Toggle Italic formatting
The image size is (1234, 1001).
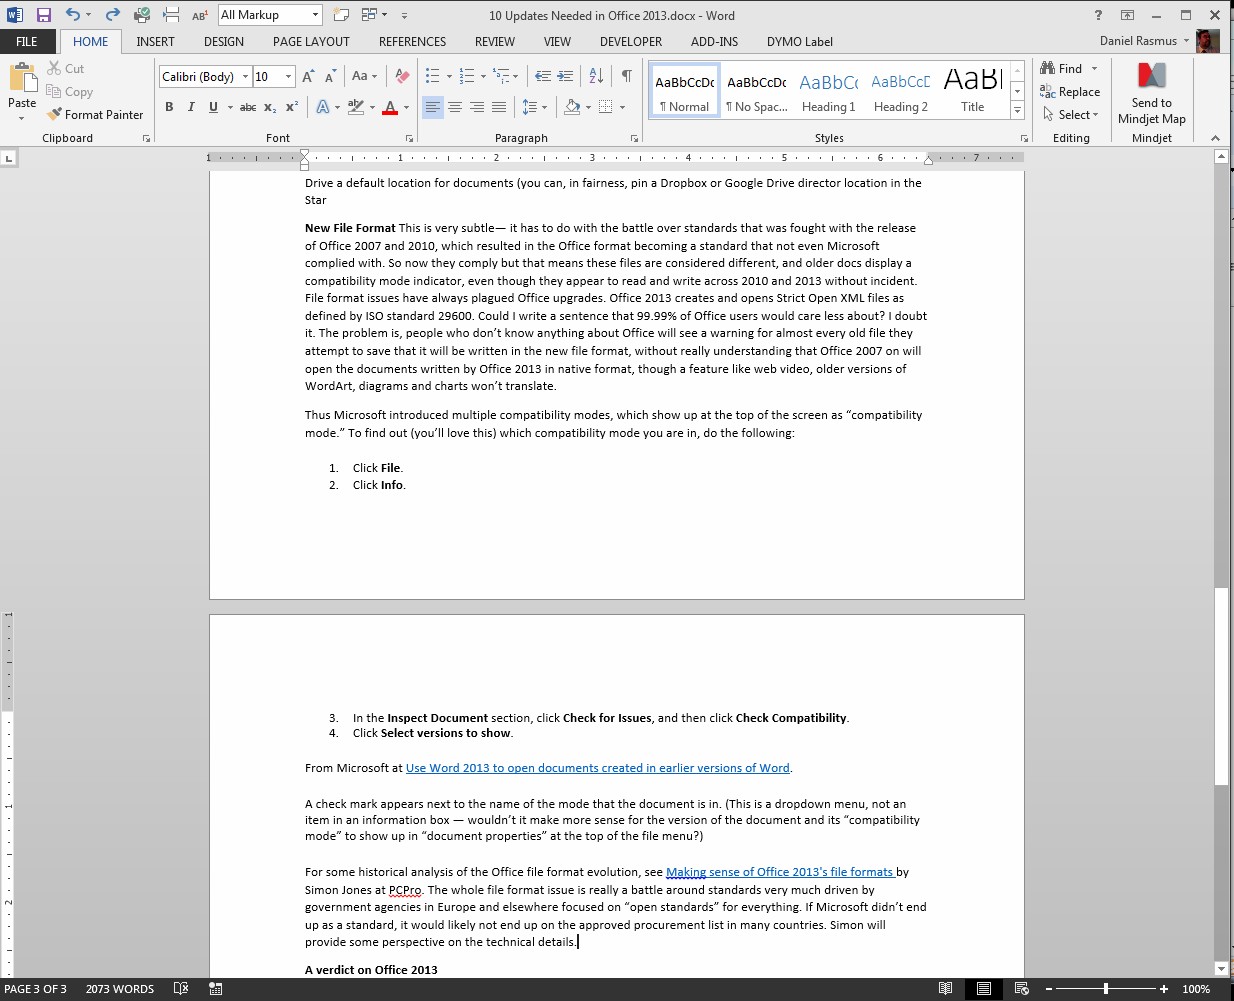[191, 107]
